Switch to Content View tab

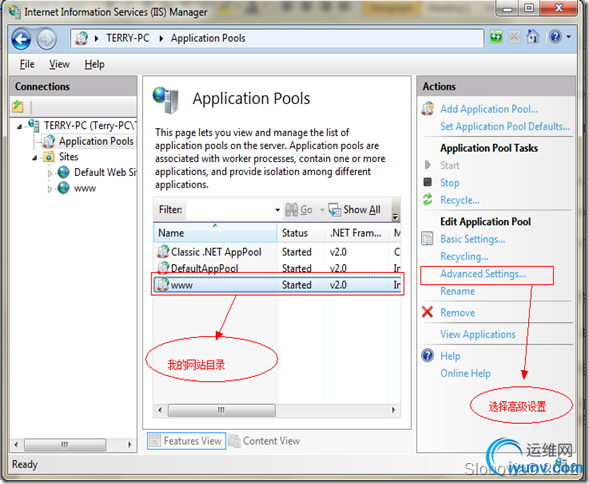(264, 441)
